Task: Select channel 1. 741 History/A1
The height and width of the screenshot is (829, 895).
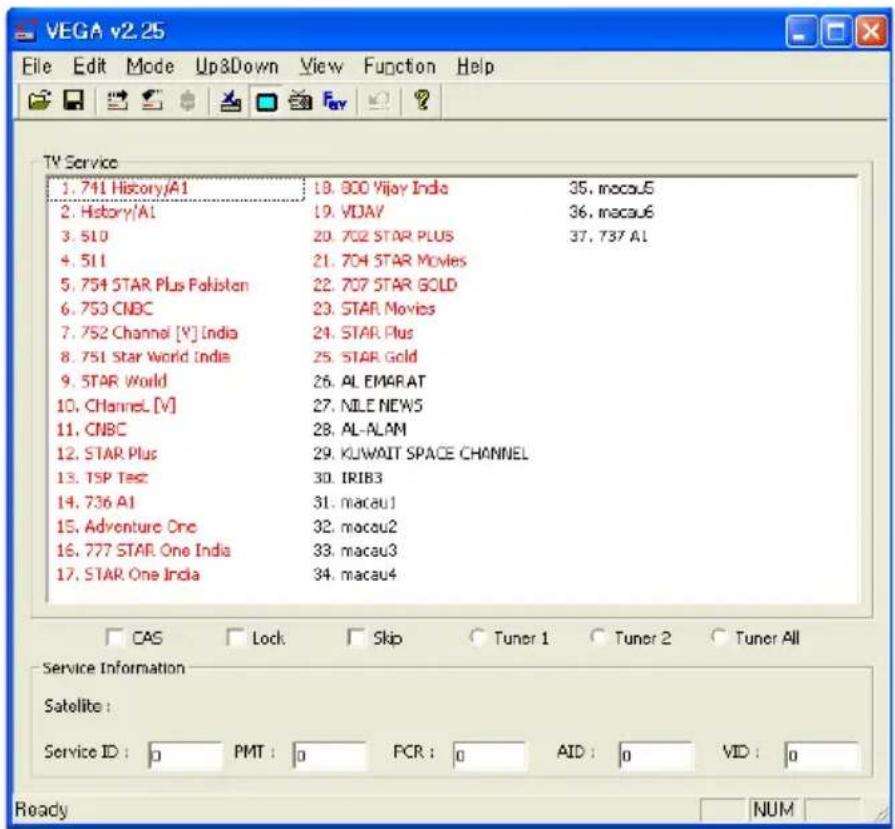Action: coord(176,188)
